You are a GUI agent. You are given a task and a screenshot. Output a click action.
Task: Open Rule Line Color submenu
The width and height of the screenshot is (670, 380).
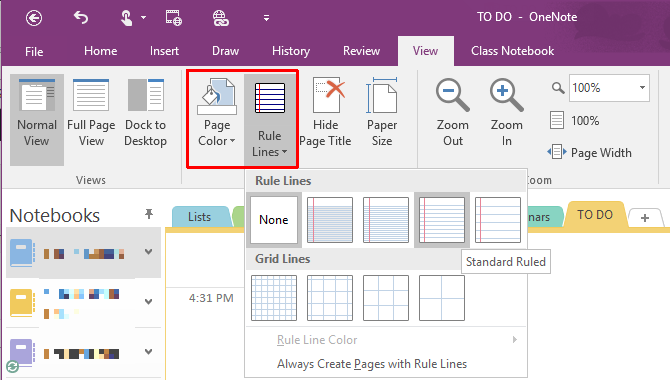pos(386,340)
